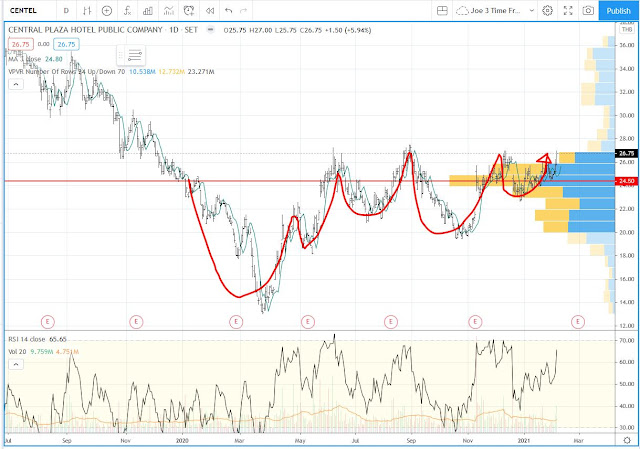Click the 10.538M VPVR up volume value
The height and width of the screenshot is (449, 640).
pos(142,72)
